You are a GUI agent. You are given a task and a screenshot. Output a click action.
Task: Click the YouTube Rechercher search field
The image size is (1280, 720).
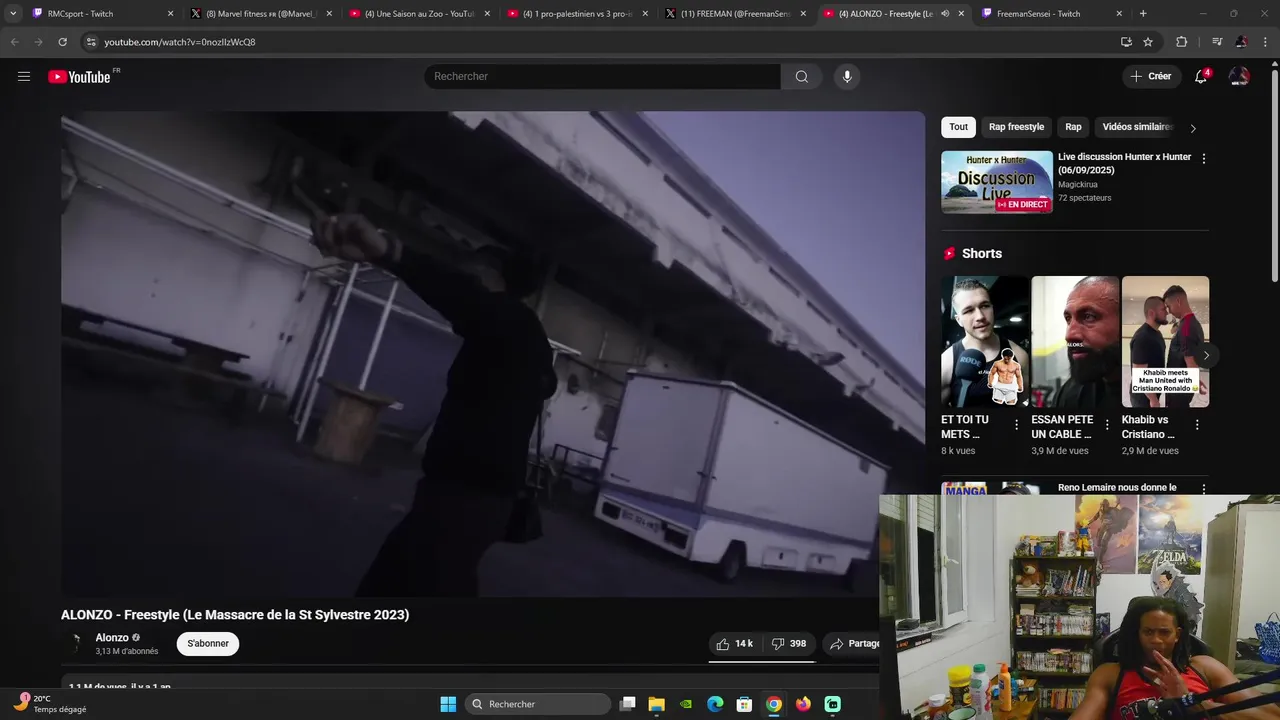[602, 76]
